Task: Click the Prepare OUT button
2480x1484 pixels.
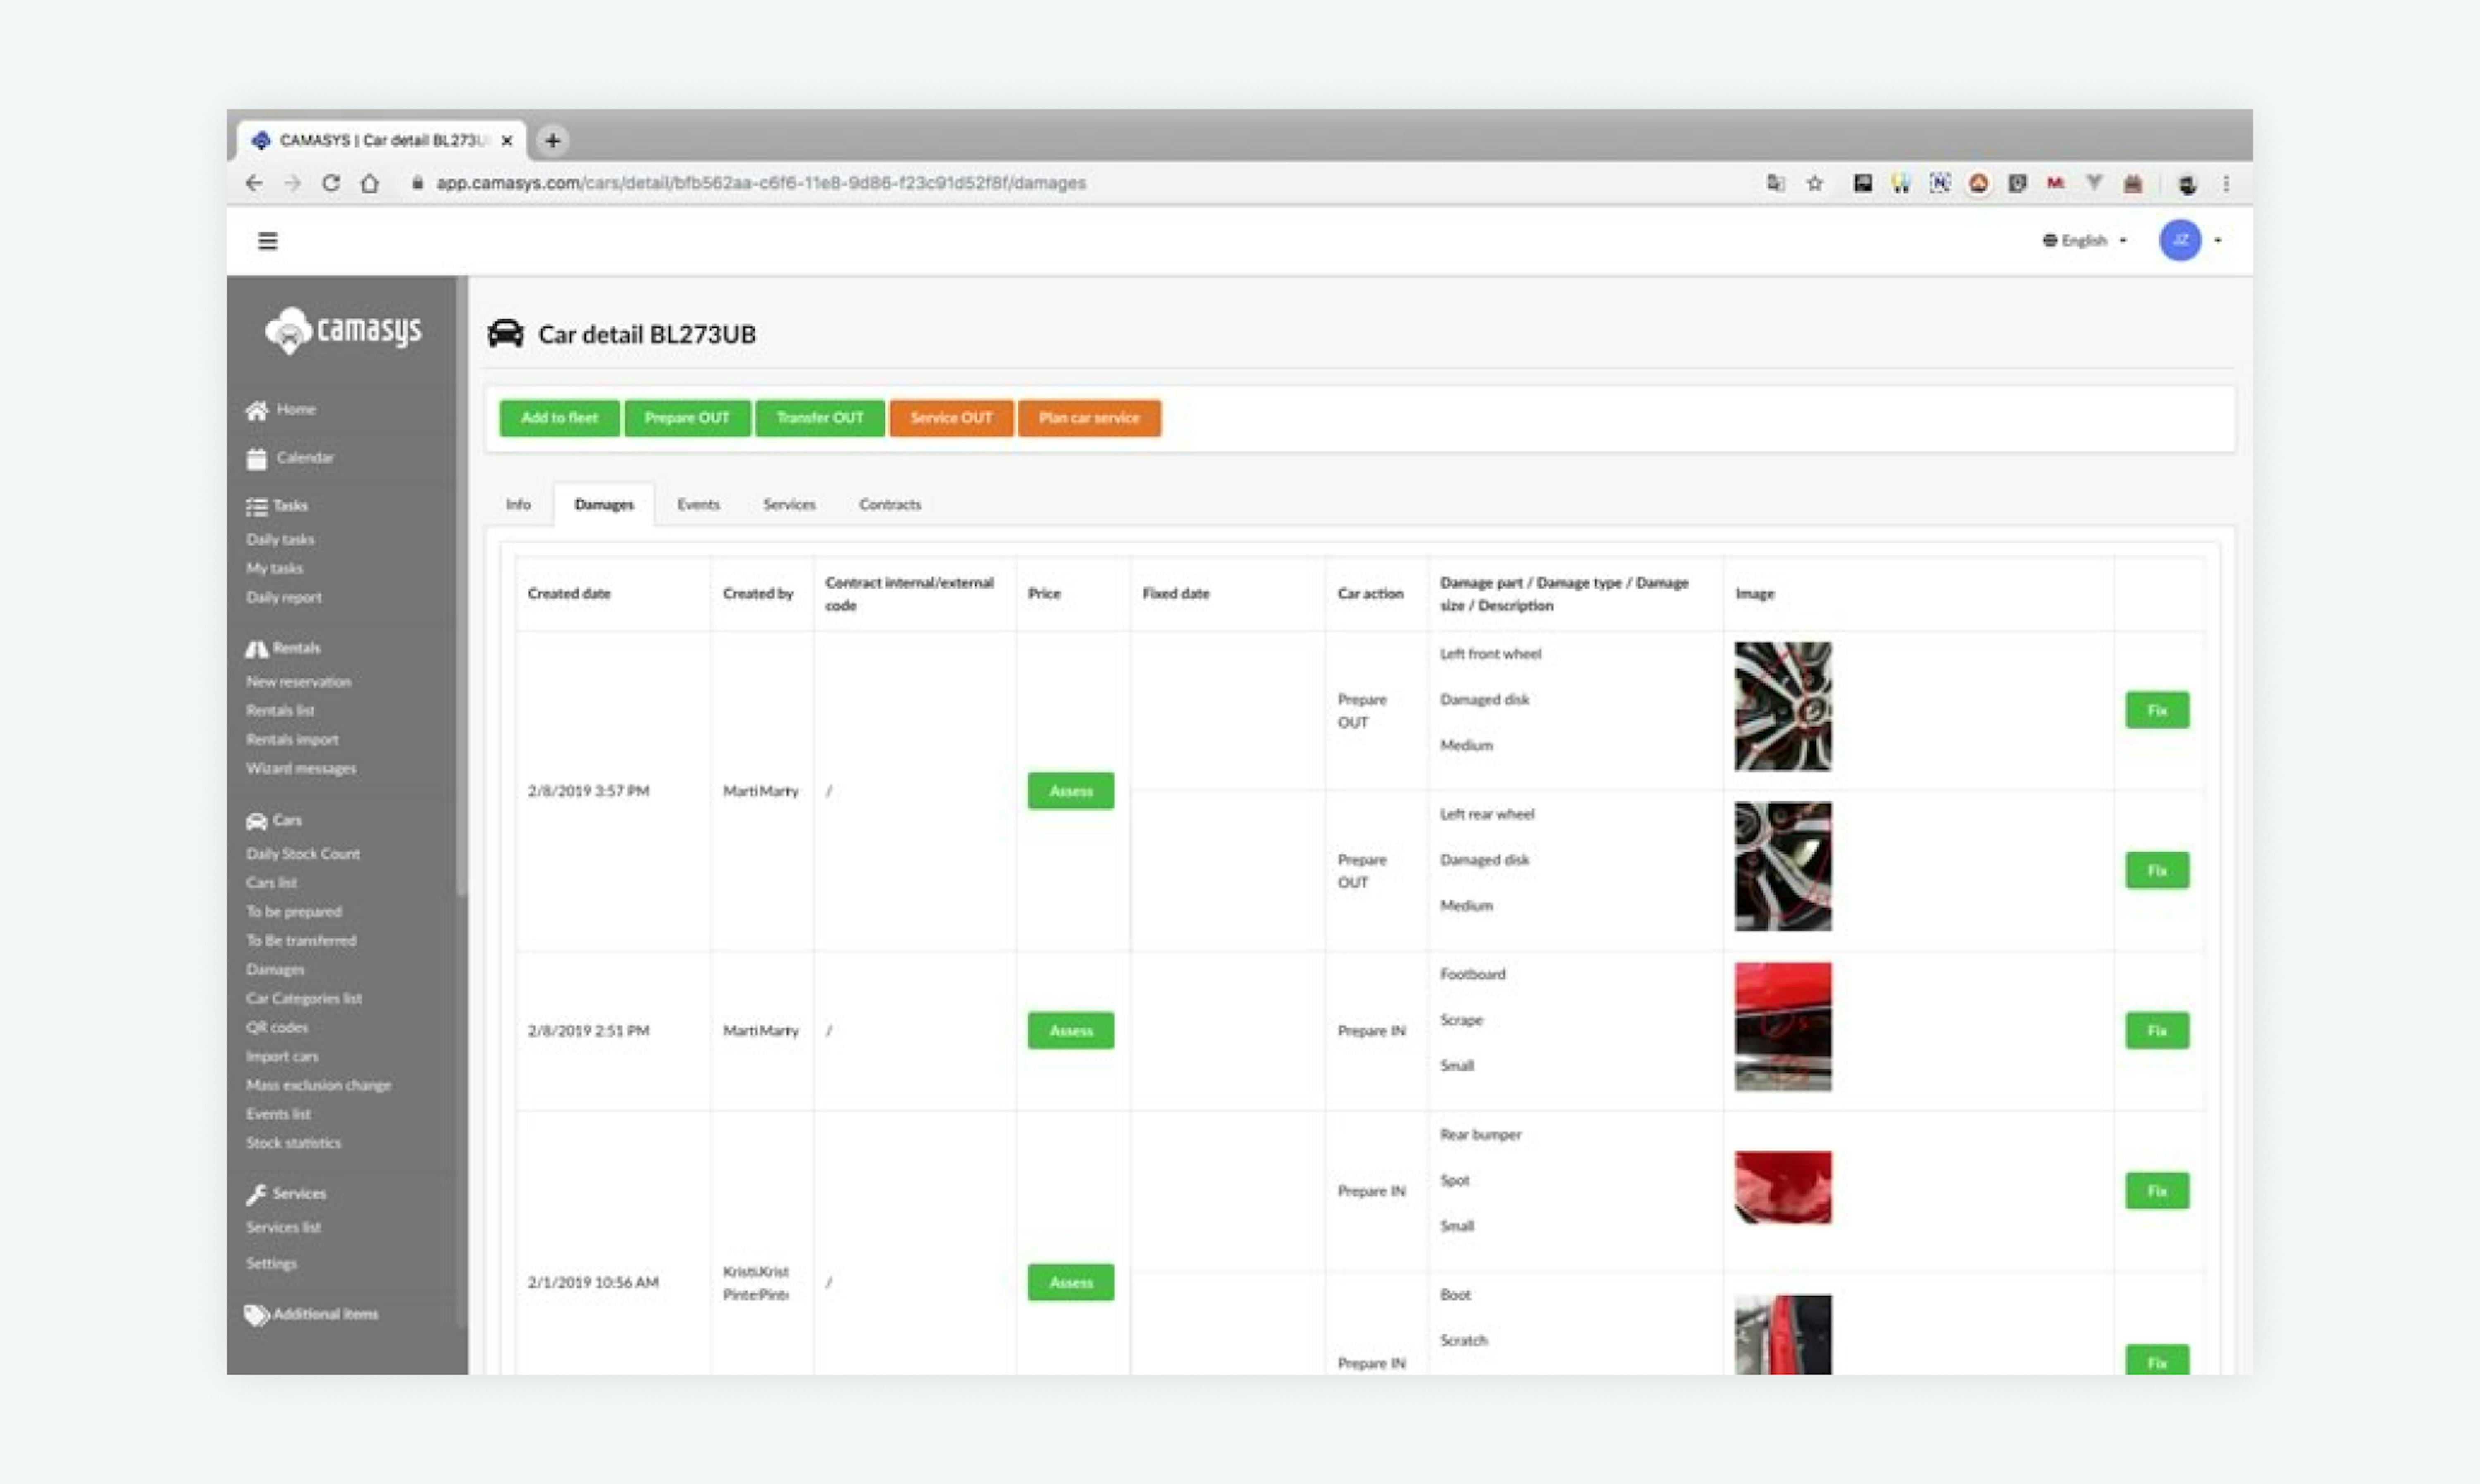Action: (x=687, y=418)
